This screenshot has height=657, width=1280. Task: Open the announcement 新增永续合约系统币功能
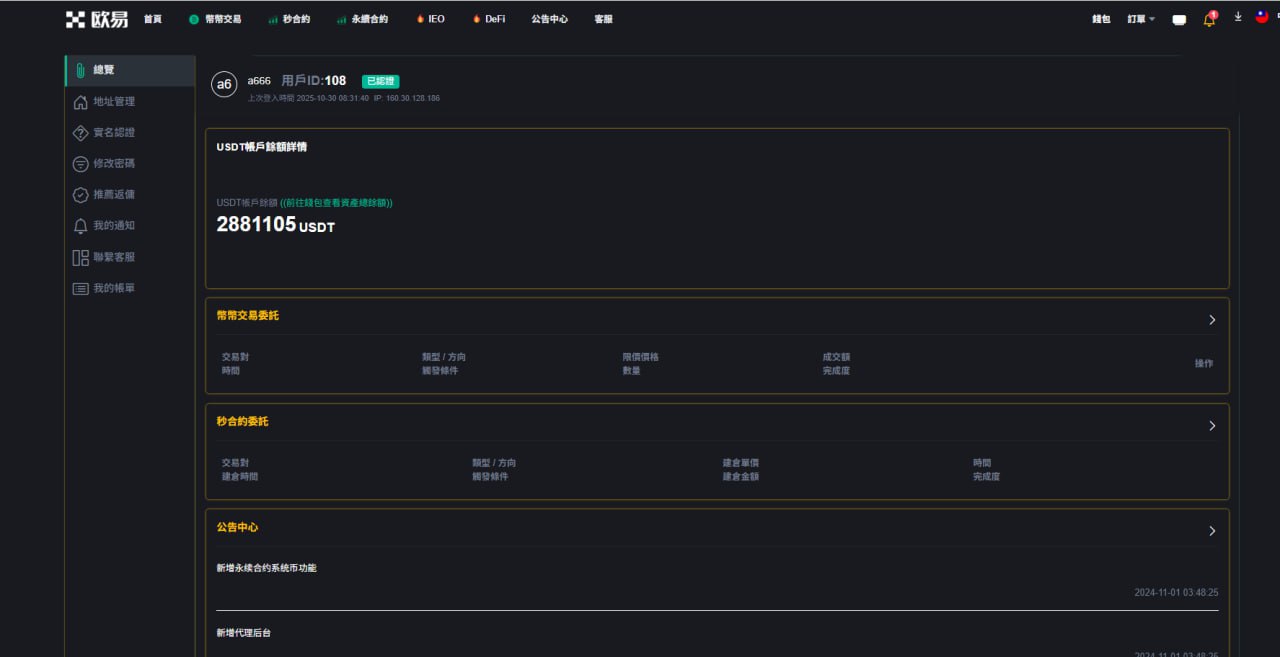[x=266, y=568]
